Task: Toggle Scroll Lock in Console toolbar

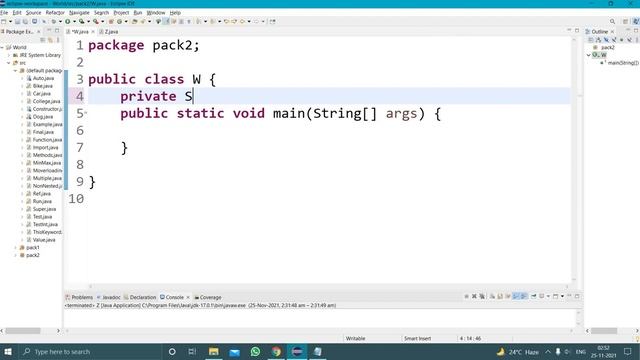Action: (x=500, y=296)
